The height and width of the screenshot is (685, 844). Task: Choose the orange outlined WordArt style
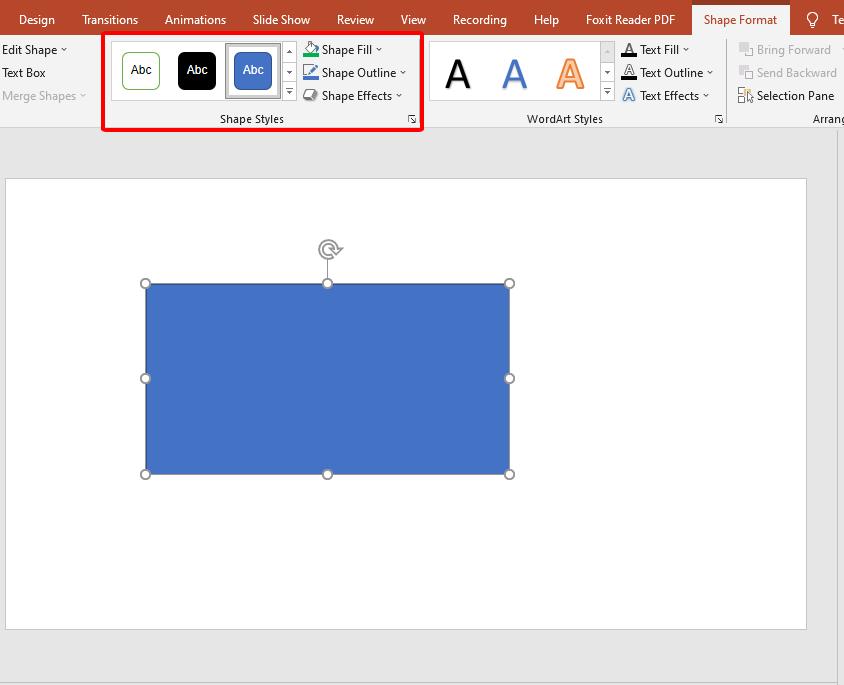570,73
